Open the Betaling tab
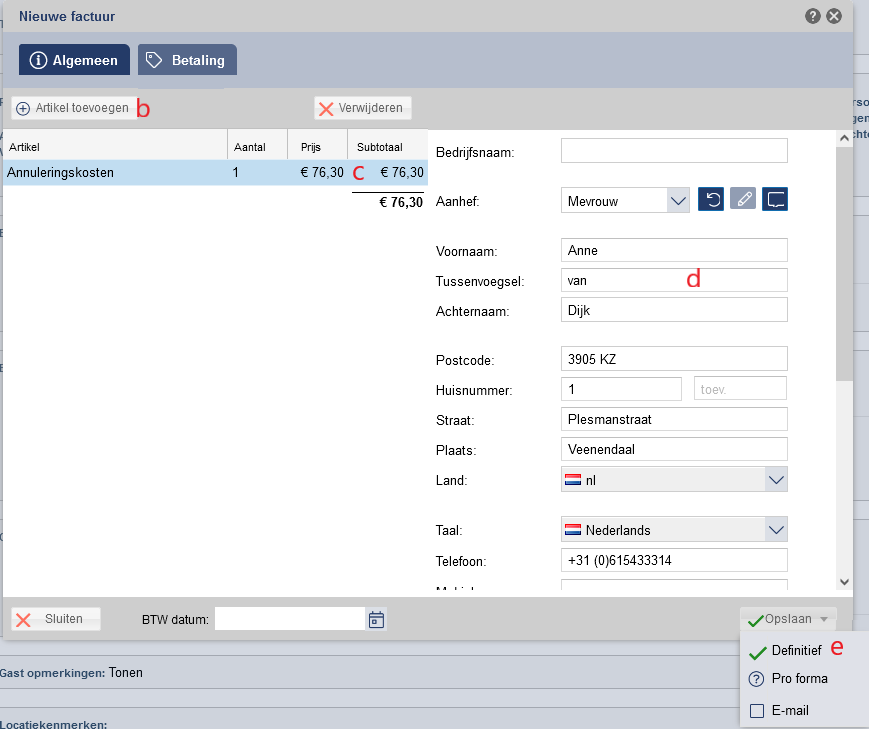 pos(187,60)
